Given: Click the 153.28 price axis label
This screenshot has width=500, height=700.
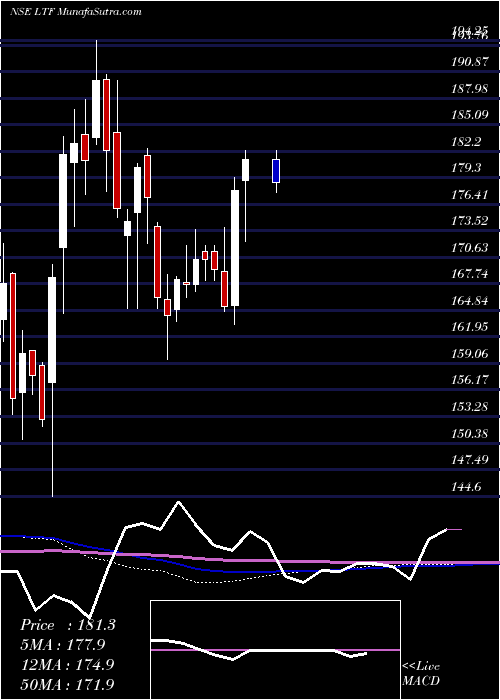Looking at the screenshot, I should click(469, 407).
